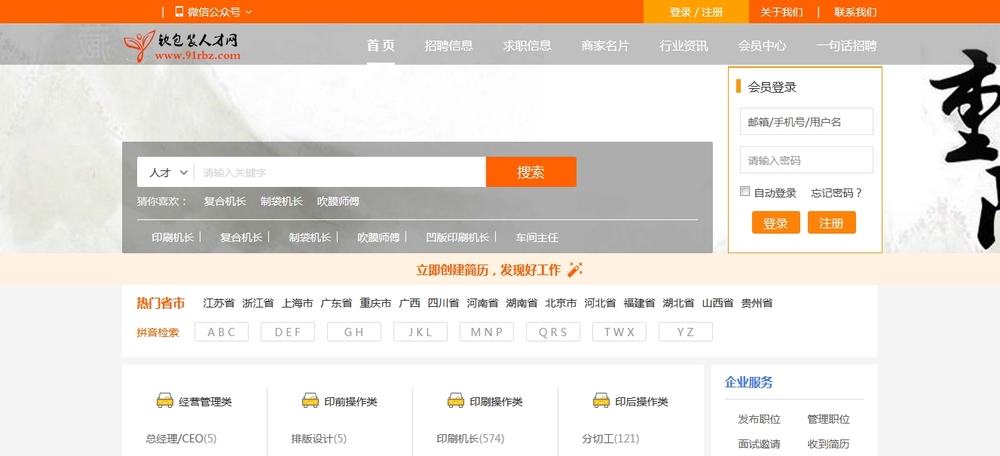Click the orange 登录 button in the login box
This screenshot has width=1000, height=456.
point(776,223)
